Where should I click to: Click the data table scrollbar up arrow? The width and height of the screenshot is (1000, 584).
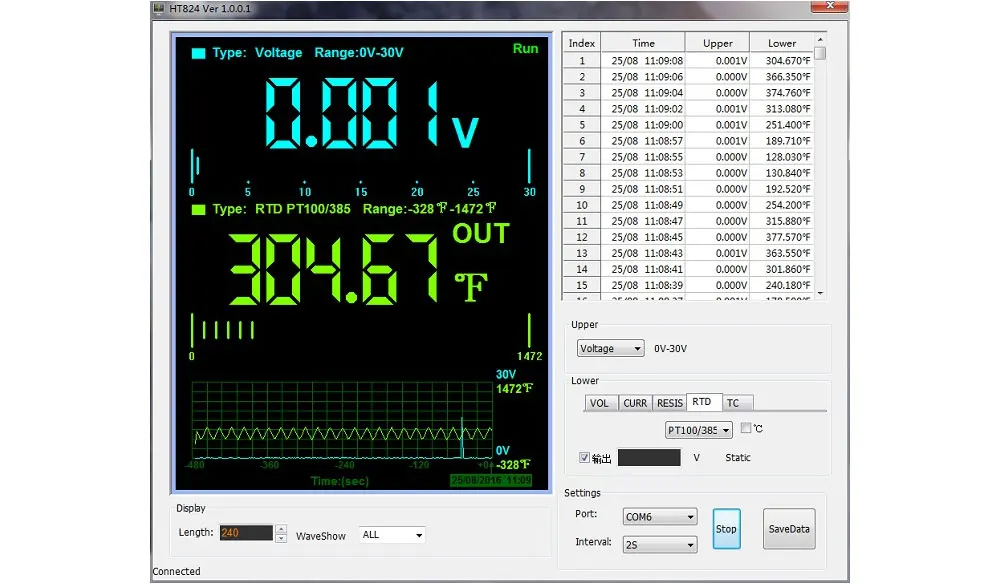point(820,40)
